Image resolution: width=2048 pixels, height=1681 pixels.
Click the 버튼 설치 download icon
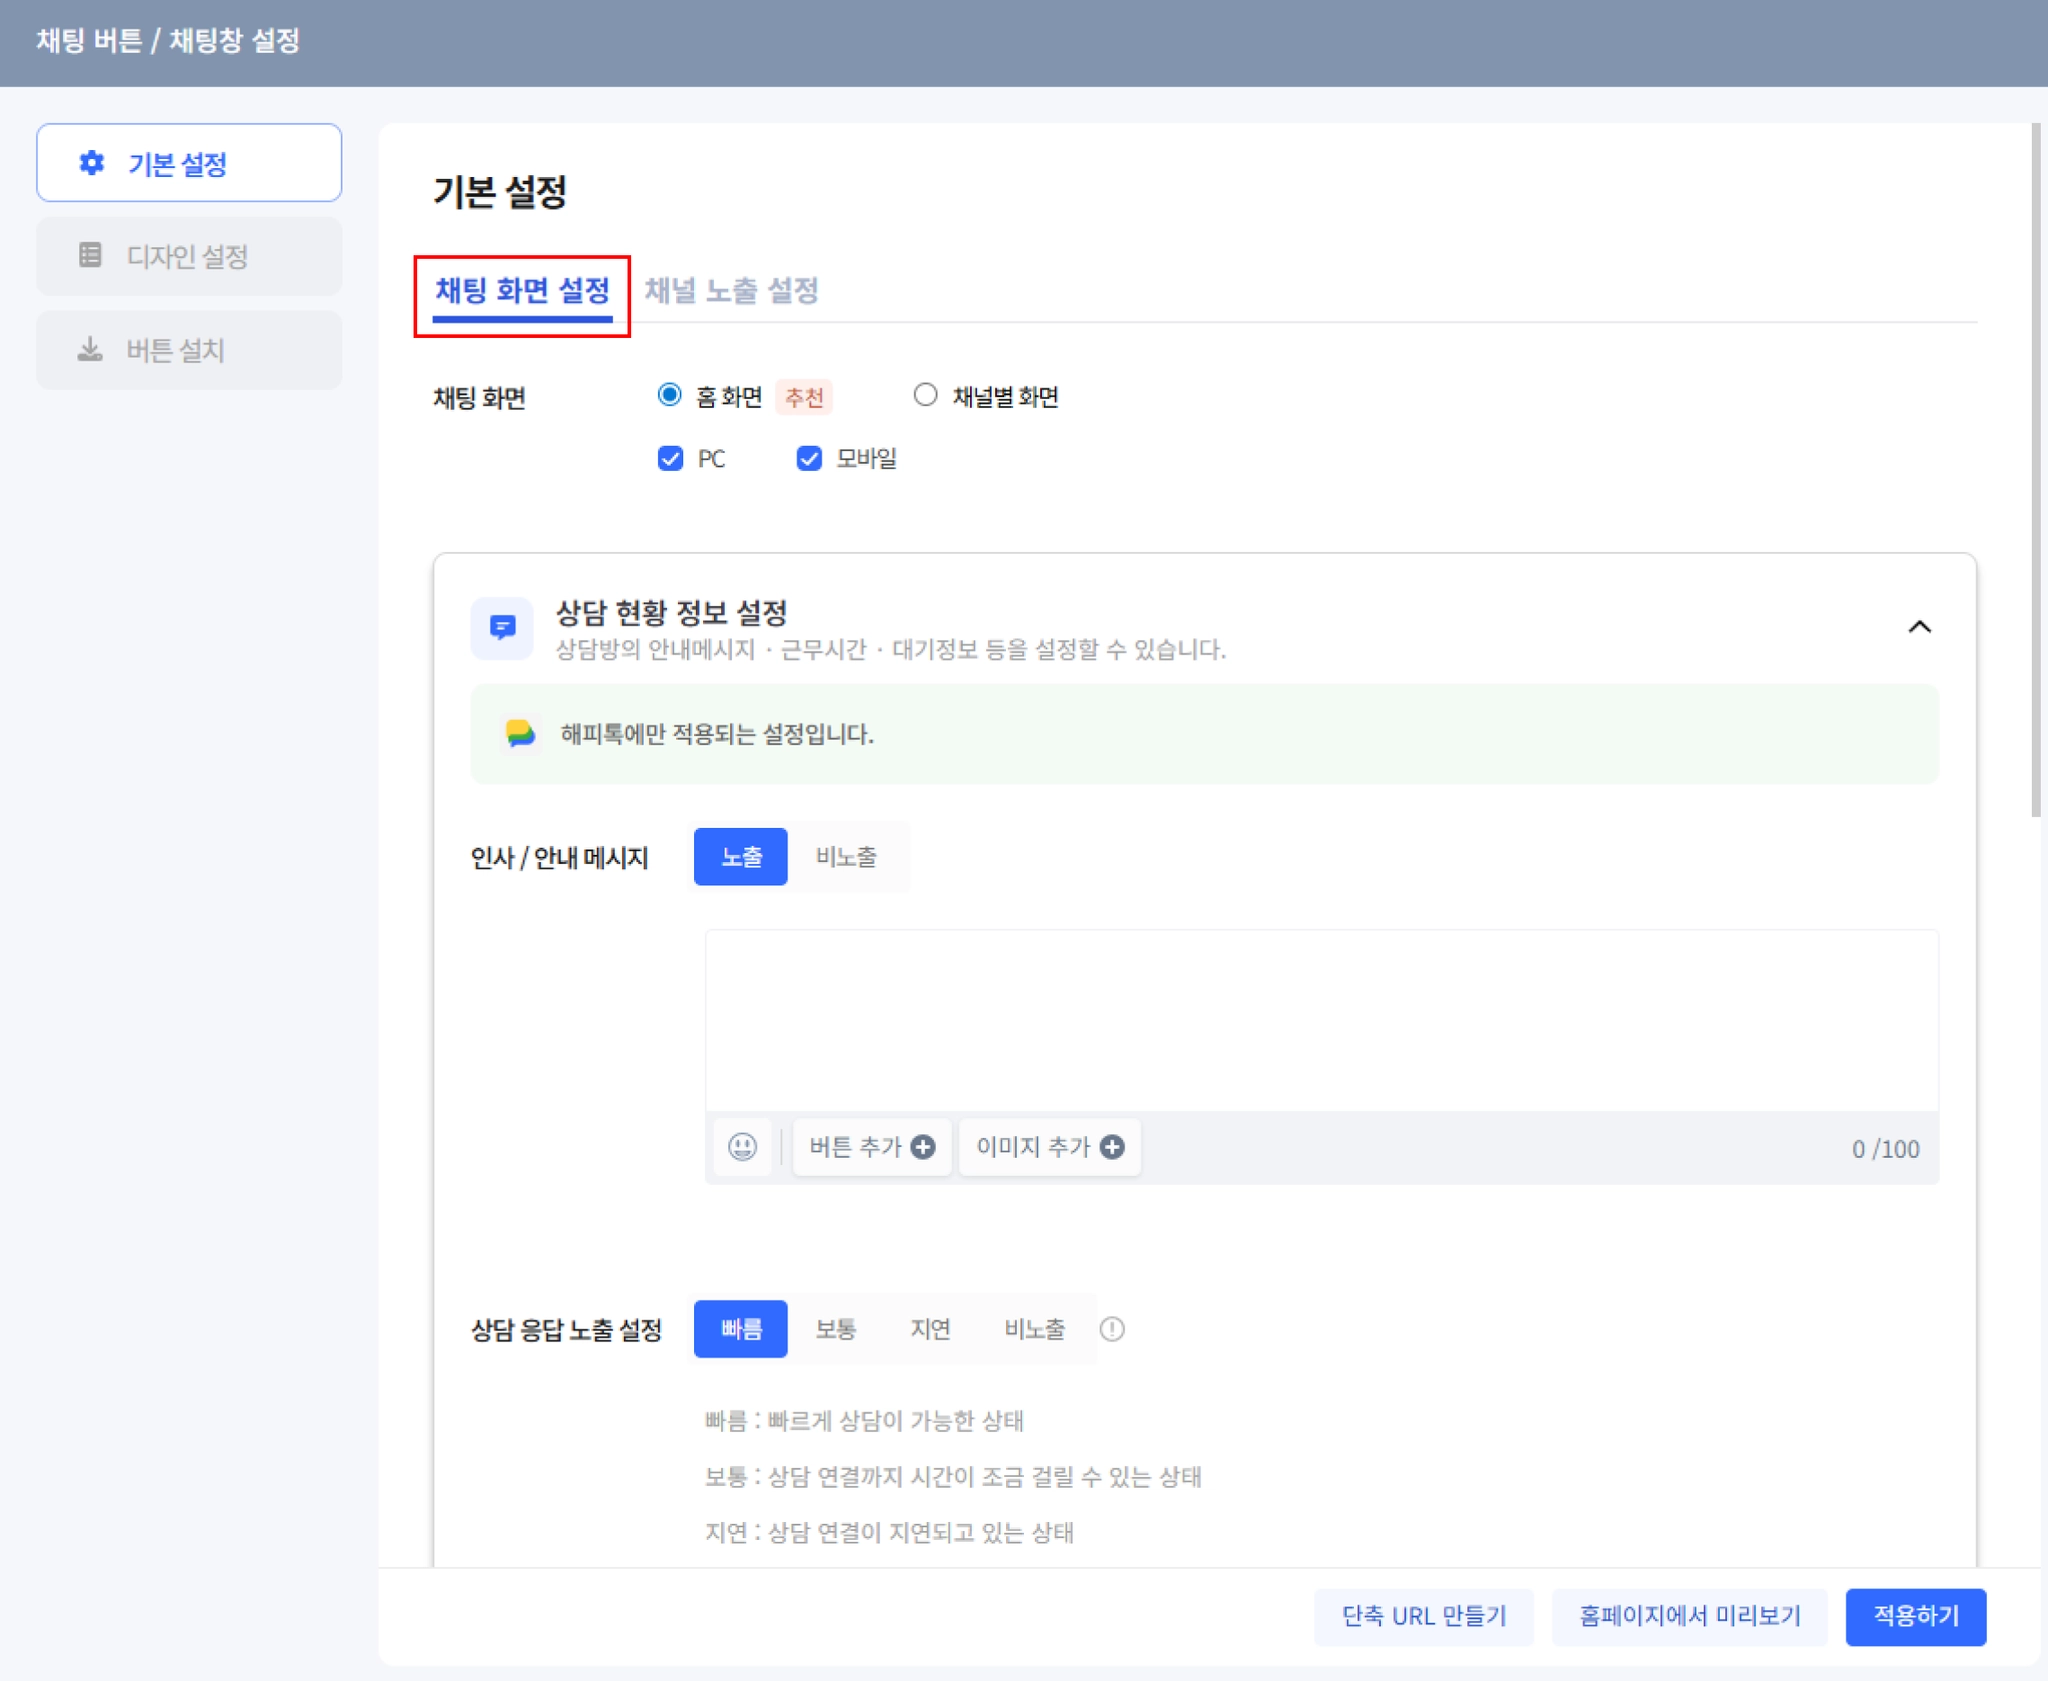[90, 349]
